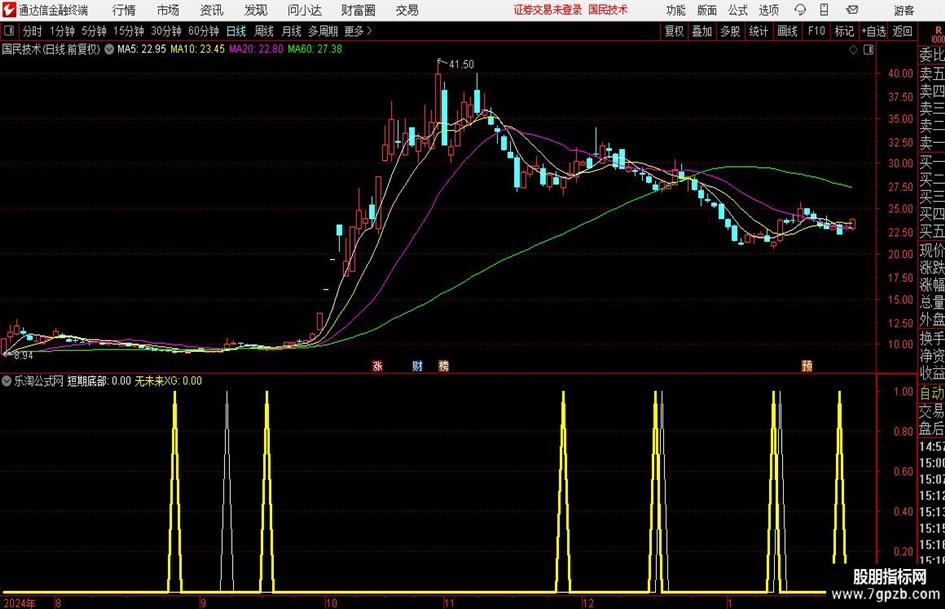This screenshot has width=945, height=609.
Task: Click the MA10: 23.45 indicator label
Action: 197,49
